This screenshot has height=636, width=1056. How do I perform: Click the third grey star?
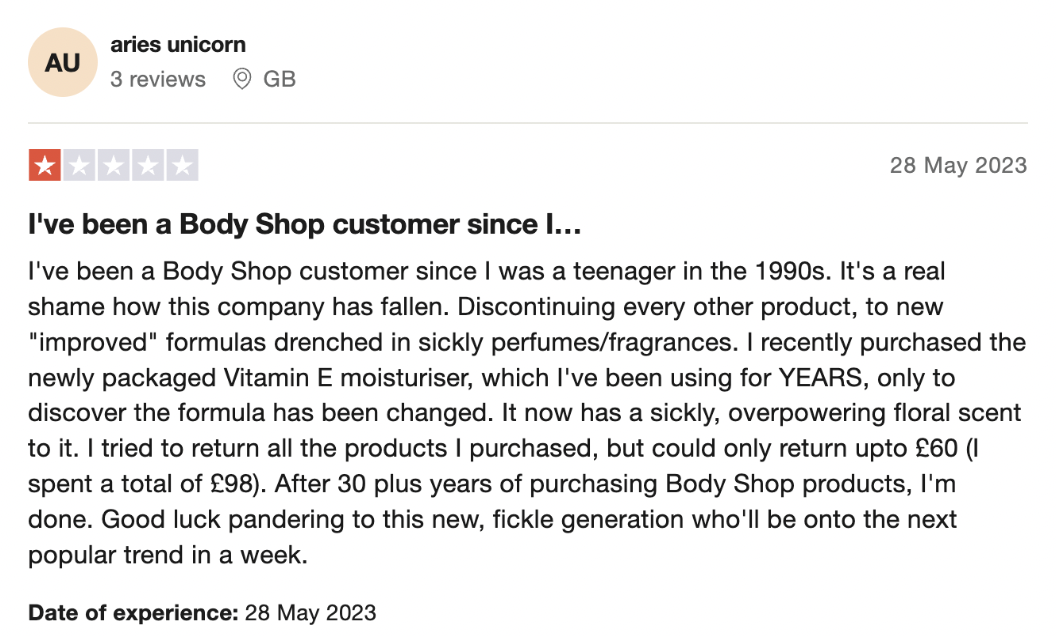(114, 165)
